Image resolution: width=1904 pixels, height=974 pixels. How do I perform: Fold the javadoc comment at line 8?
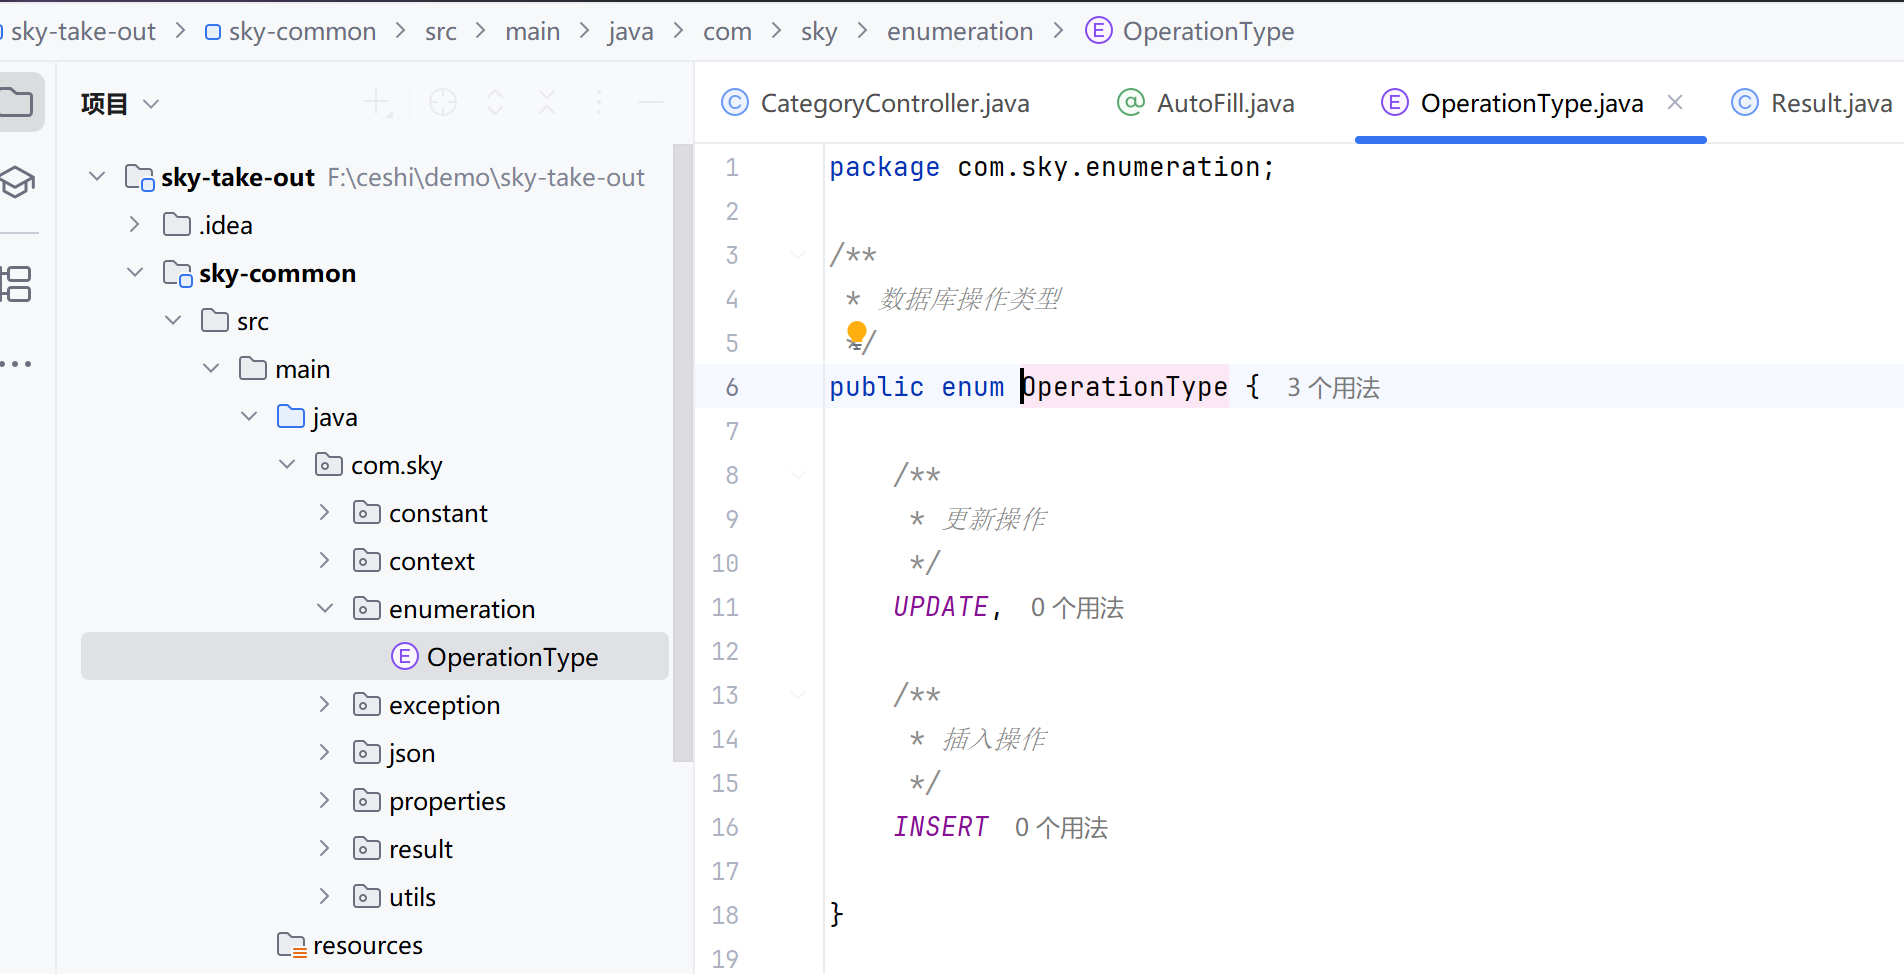pyautogui.click(x=798, y=475)
